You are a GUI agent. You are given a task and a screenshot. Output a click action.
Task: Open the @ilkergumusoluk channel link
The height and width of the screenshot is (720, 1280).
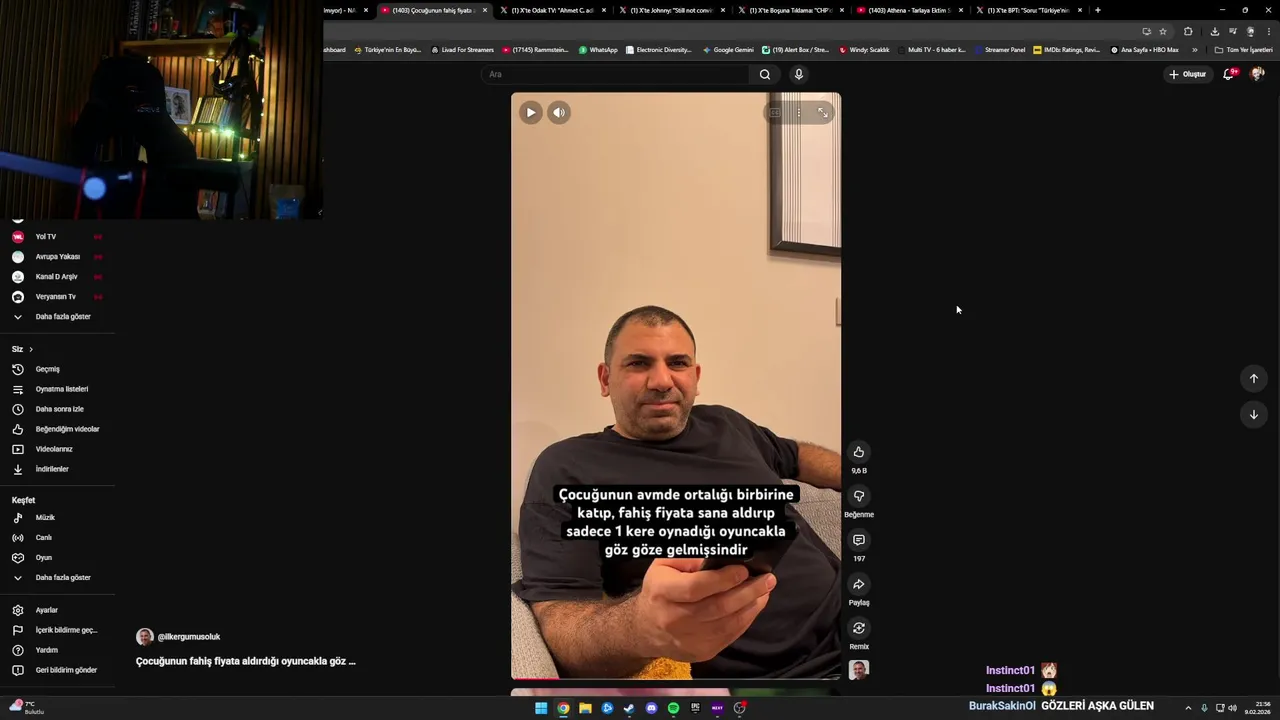pyautogui.click(x=189, y=637)
